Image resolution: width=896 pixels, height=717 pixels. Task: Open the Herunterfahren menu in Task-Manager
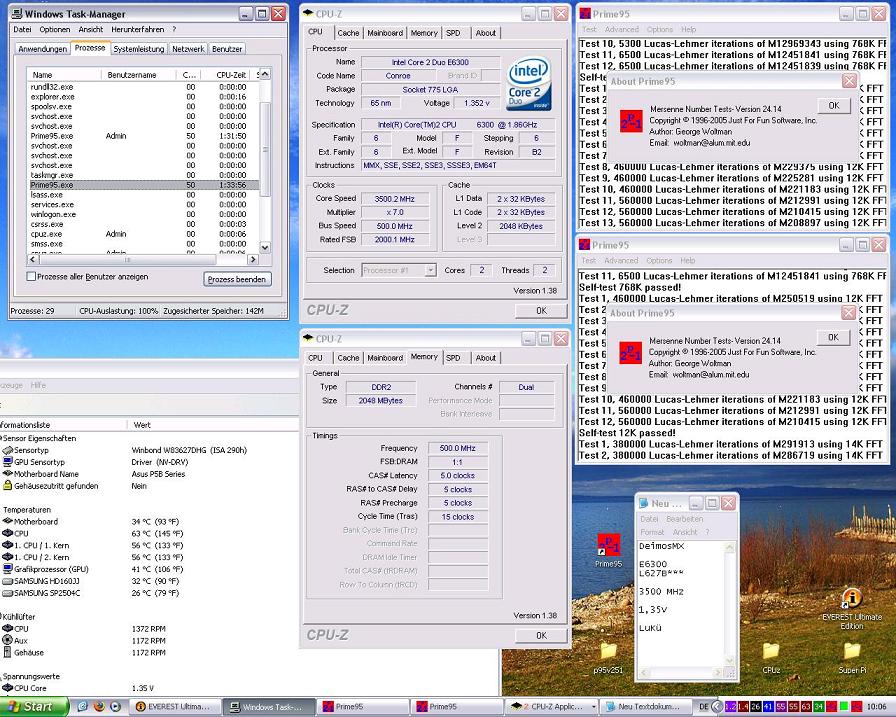pyautogui.click(x=137, y=29)
